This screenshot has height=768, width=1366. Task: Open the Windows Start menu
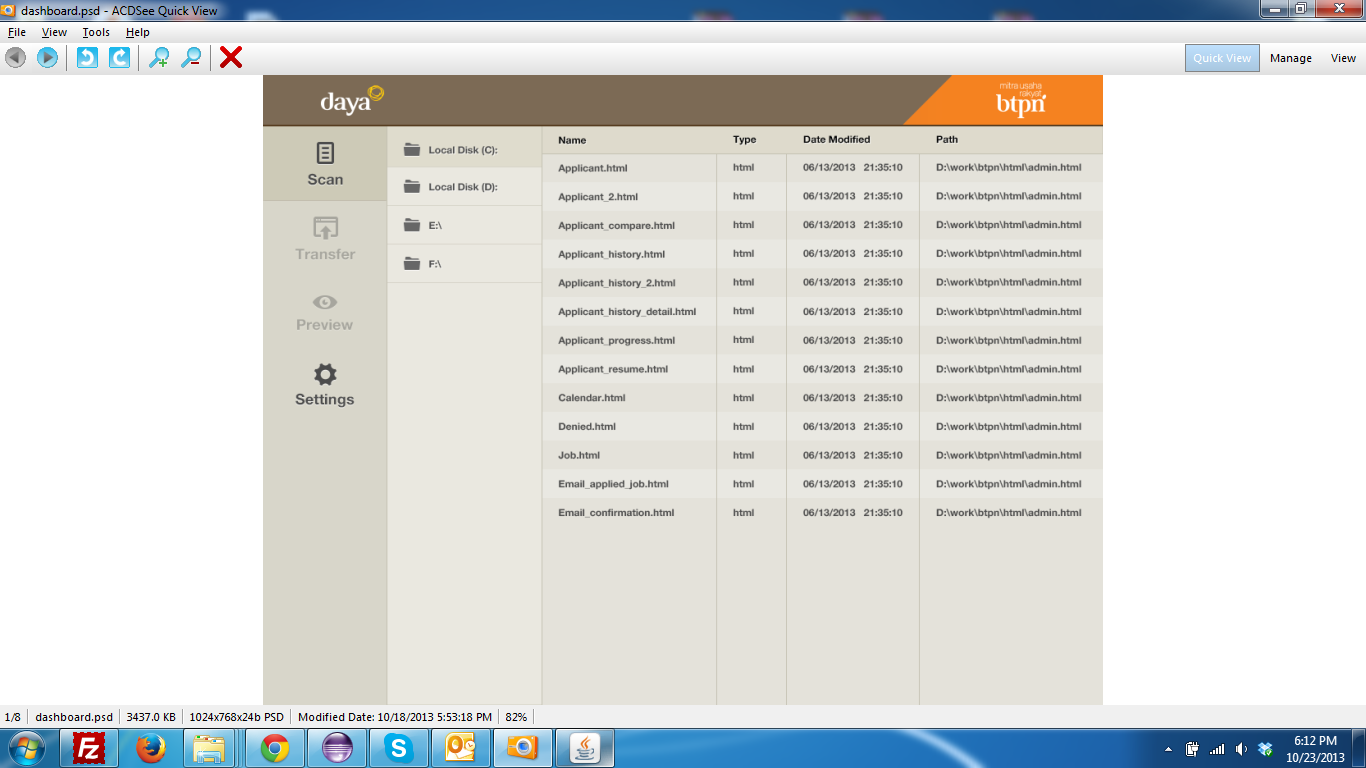(x=26, y=748)
